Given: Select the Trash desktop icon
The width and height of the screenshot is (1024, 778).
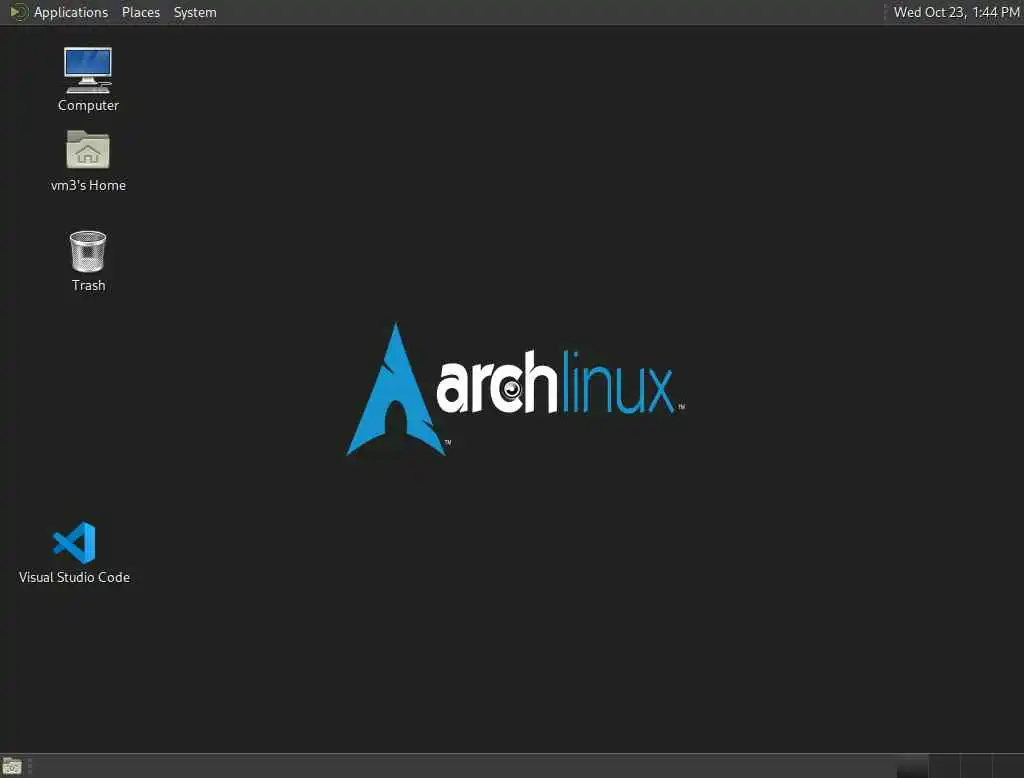Looking at the screenshot, I should [x=88, y=251].
